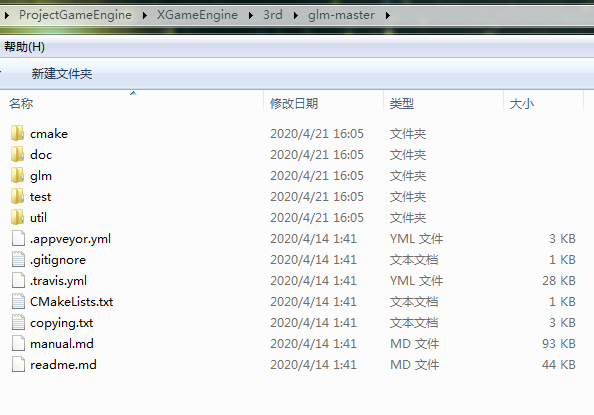The width and height of the screenshot is (594, 415).
Task: Click the modified date of cmake folder
Action: (x=317, y=133)
